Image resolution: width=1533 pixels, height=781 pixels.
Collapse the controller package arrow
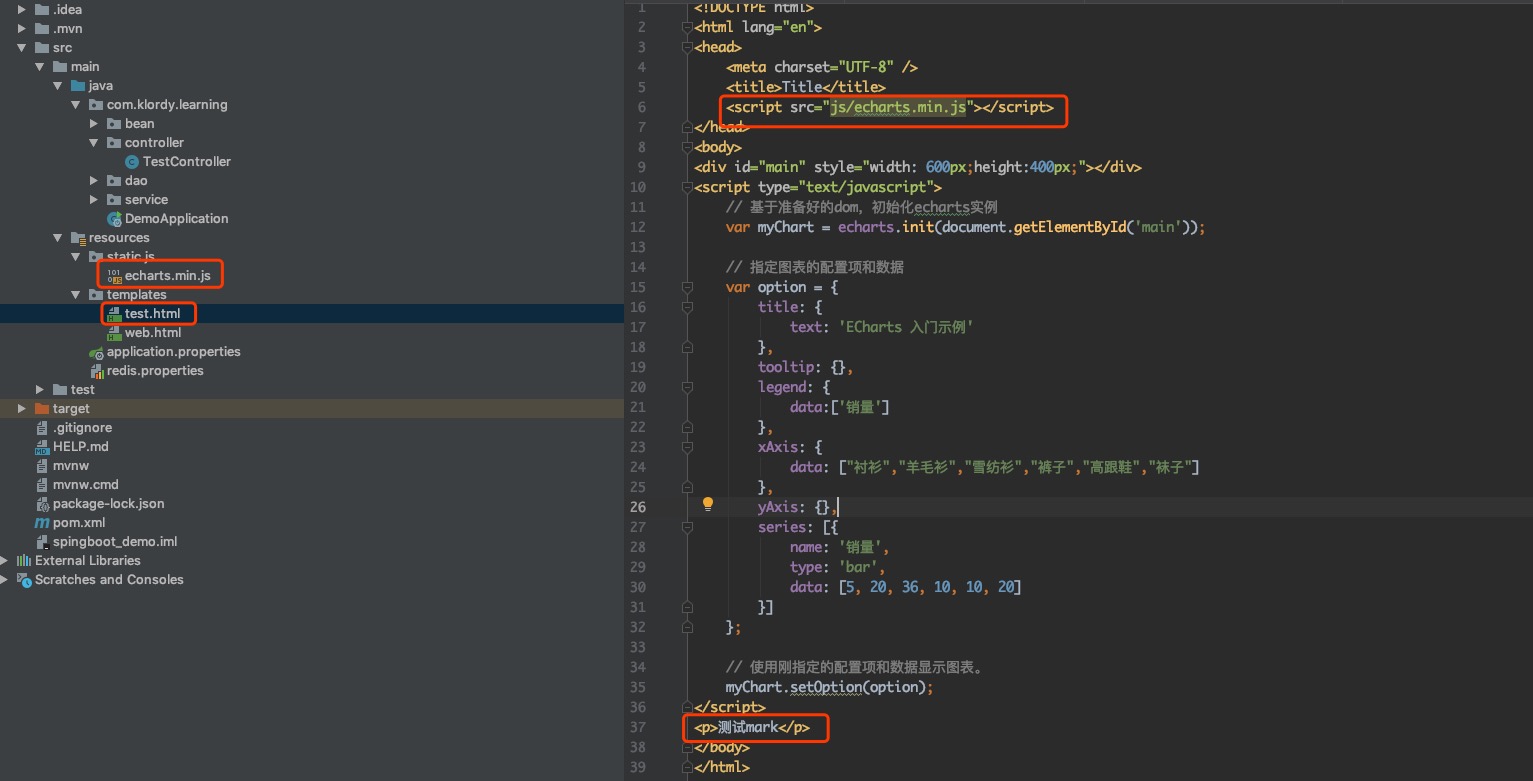(x=94, y=143)
